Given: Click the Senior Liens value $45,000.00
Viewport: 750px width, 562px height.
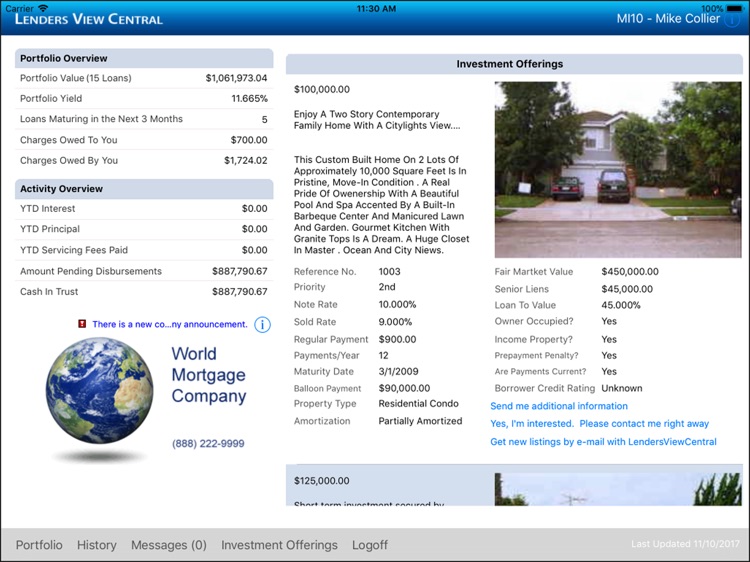Looking at the screenshot, I should [627, 289].
